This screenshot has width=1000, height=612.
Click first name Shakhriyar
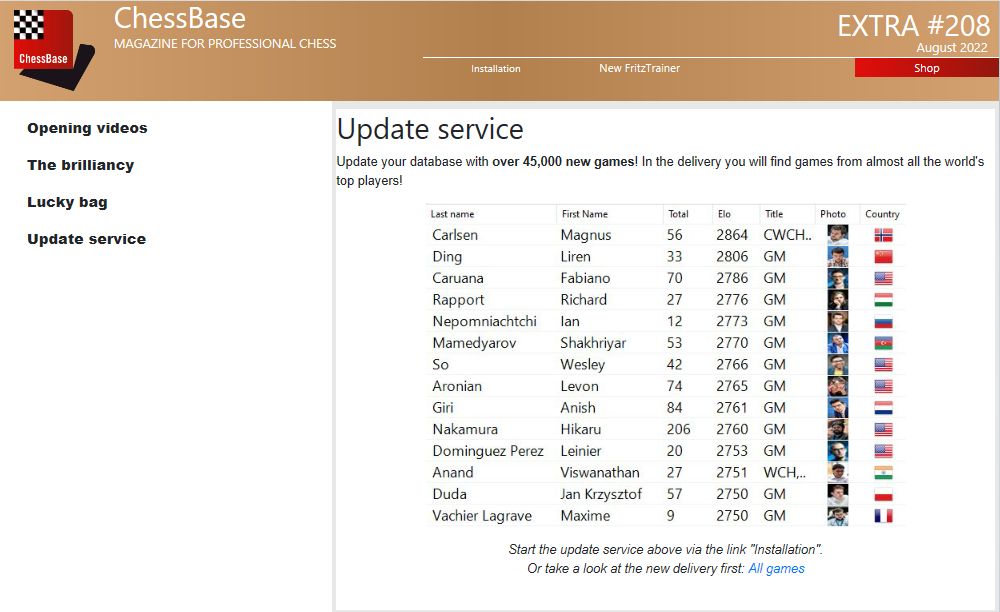593,343
